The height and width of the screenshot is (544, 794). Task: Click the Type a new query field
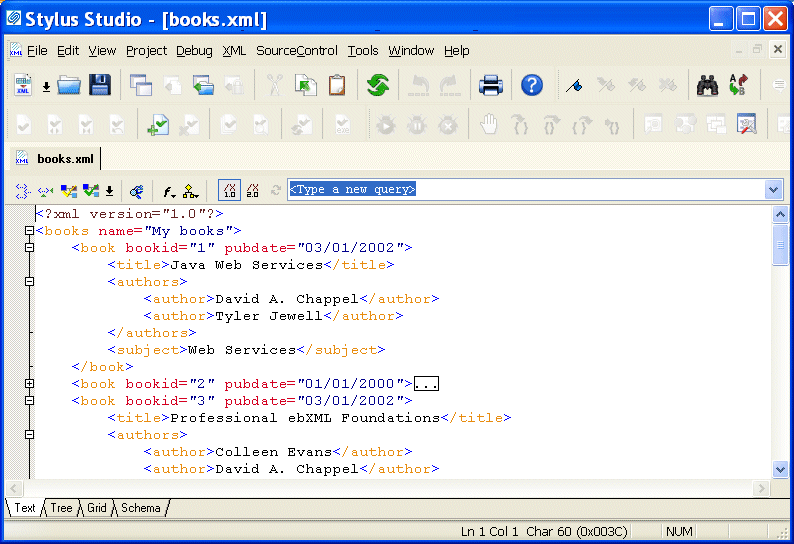pyautogui.click(x=520, y=190)
